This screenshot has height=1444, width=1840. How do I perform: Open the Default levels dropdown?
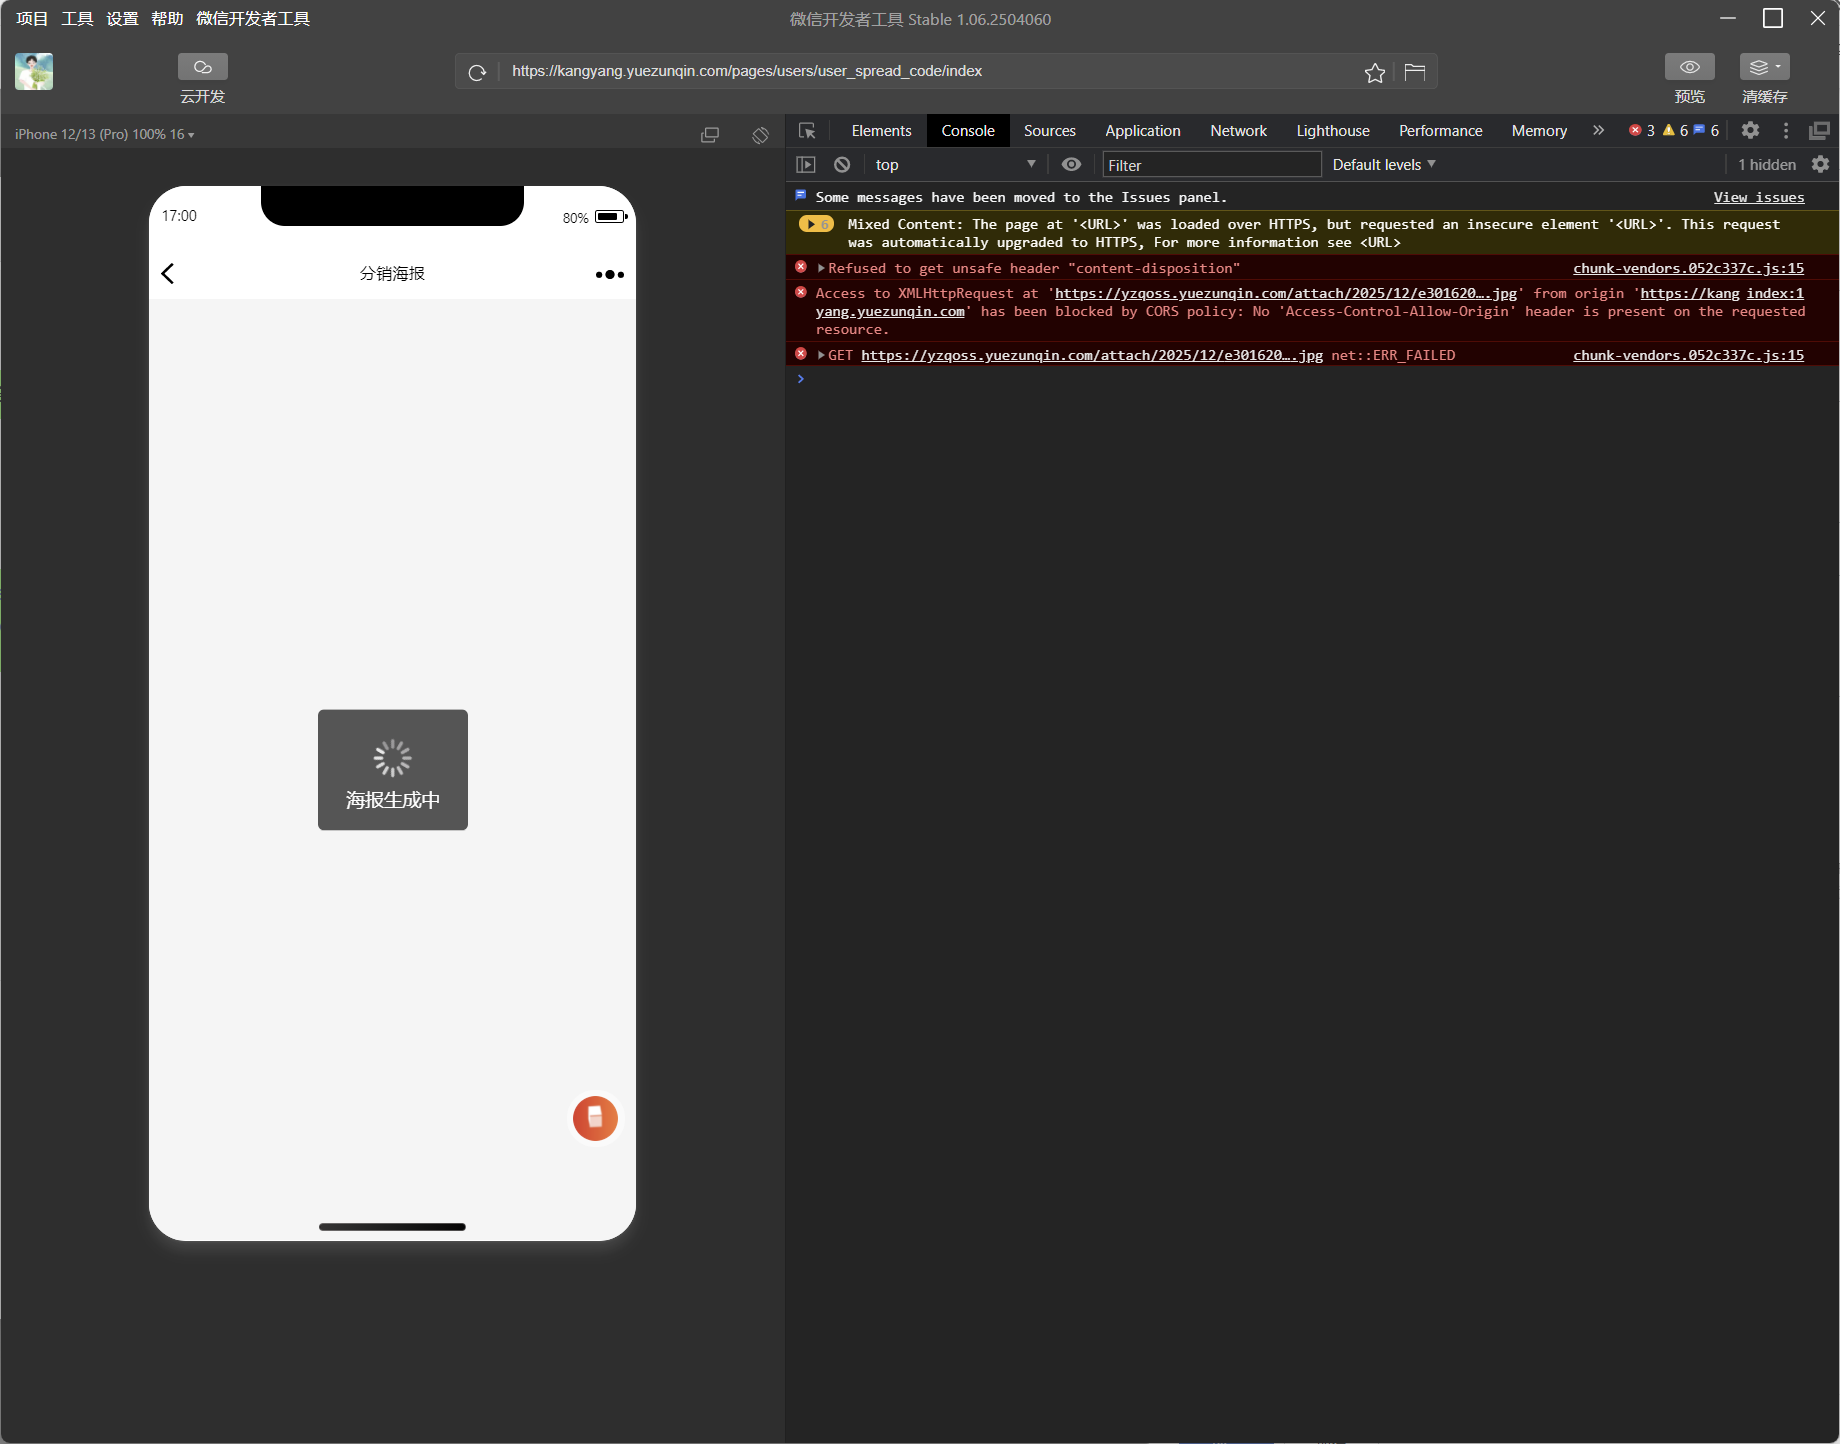[1383, 165]
